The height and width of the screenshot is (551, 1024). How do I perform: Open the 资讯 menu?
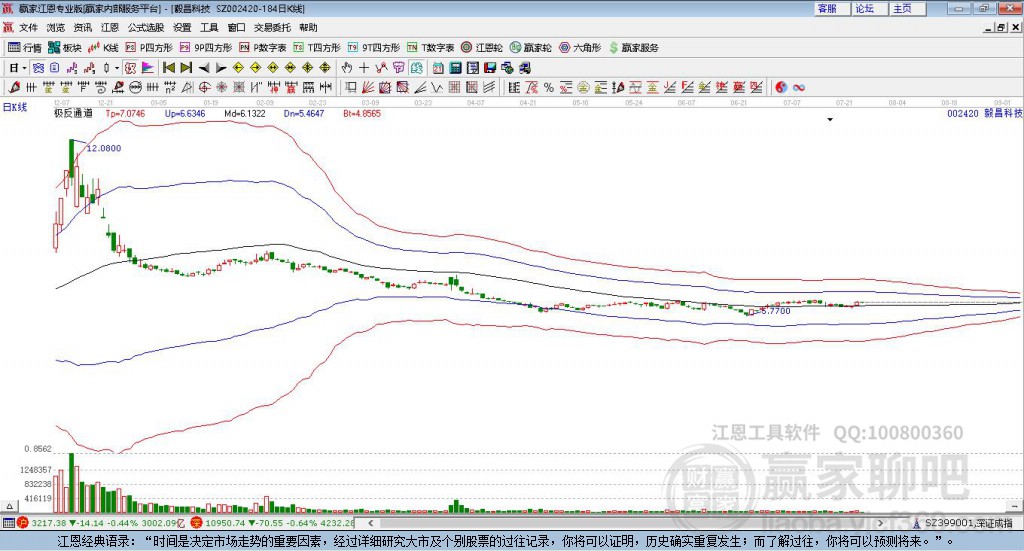tap(82, 27)
